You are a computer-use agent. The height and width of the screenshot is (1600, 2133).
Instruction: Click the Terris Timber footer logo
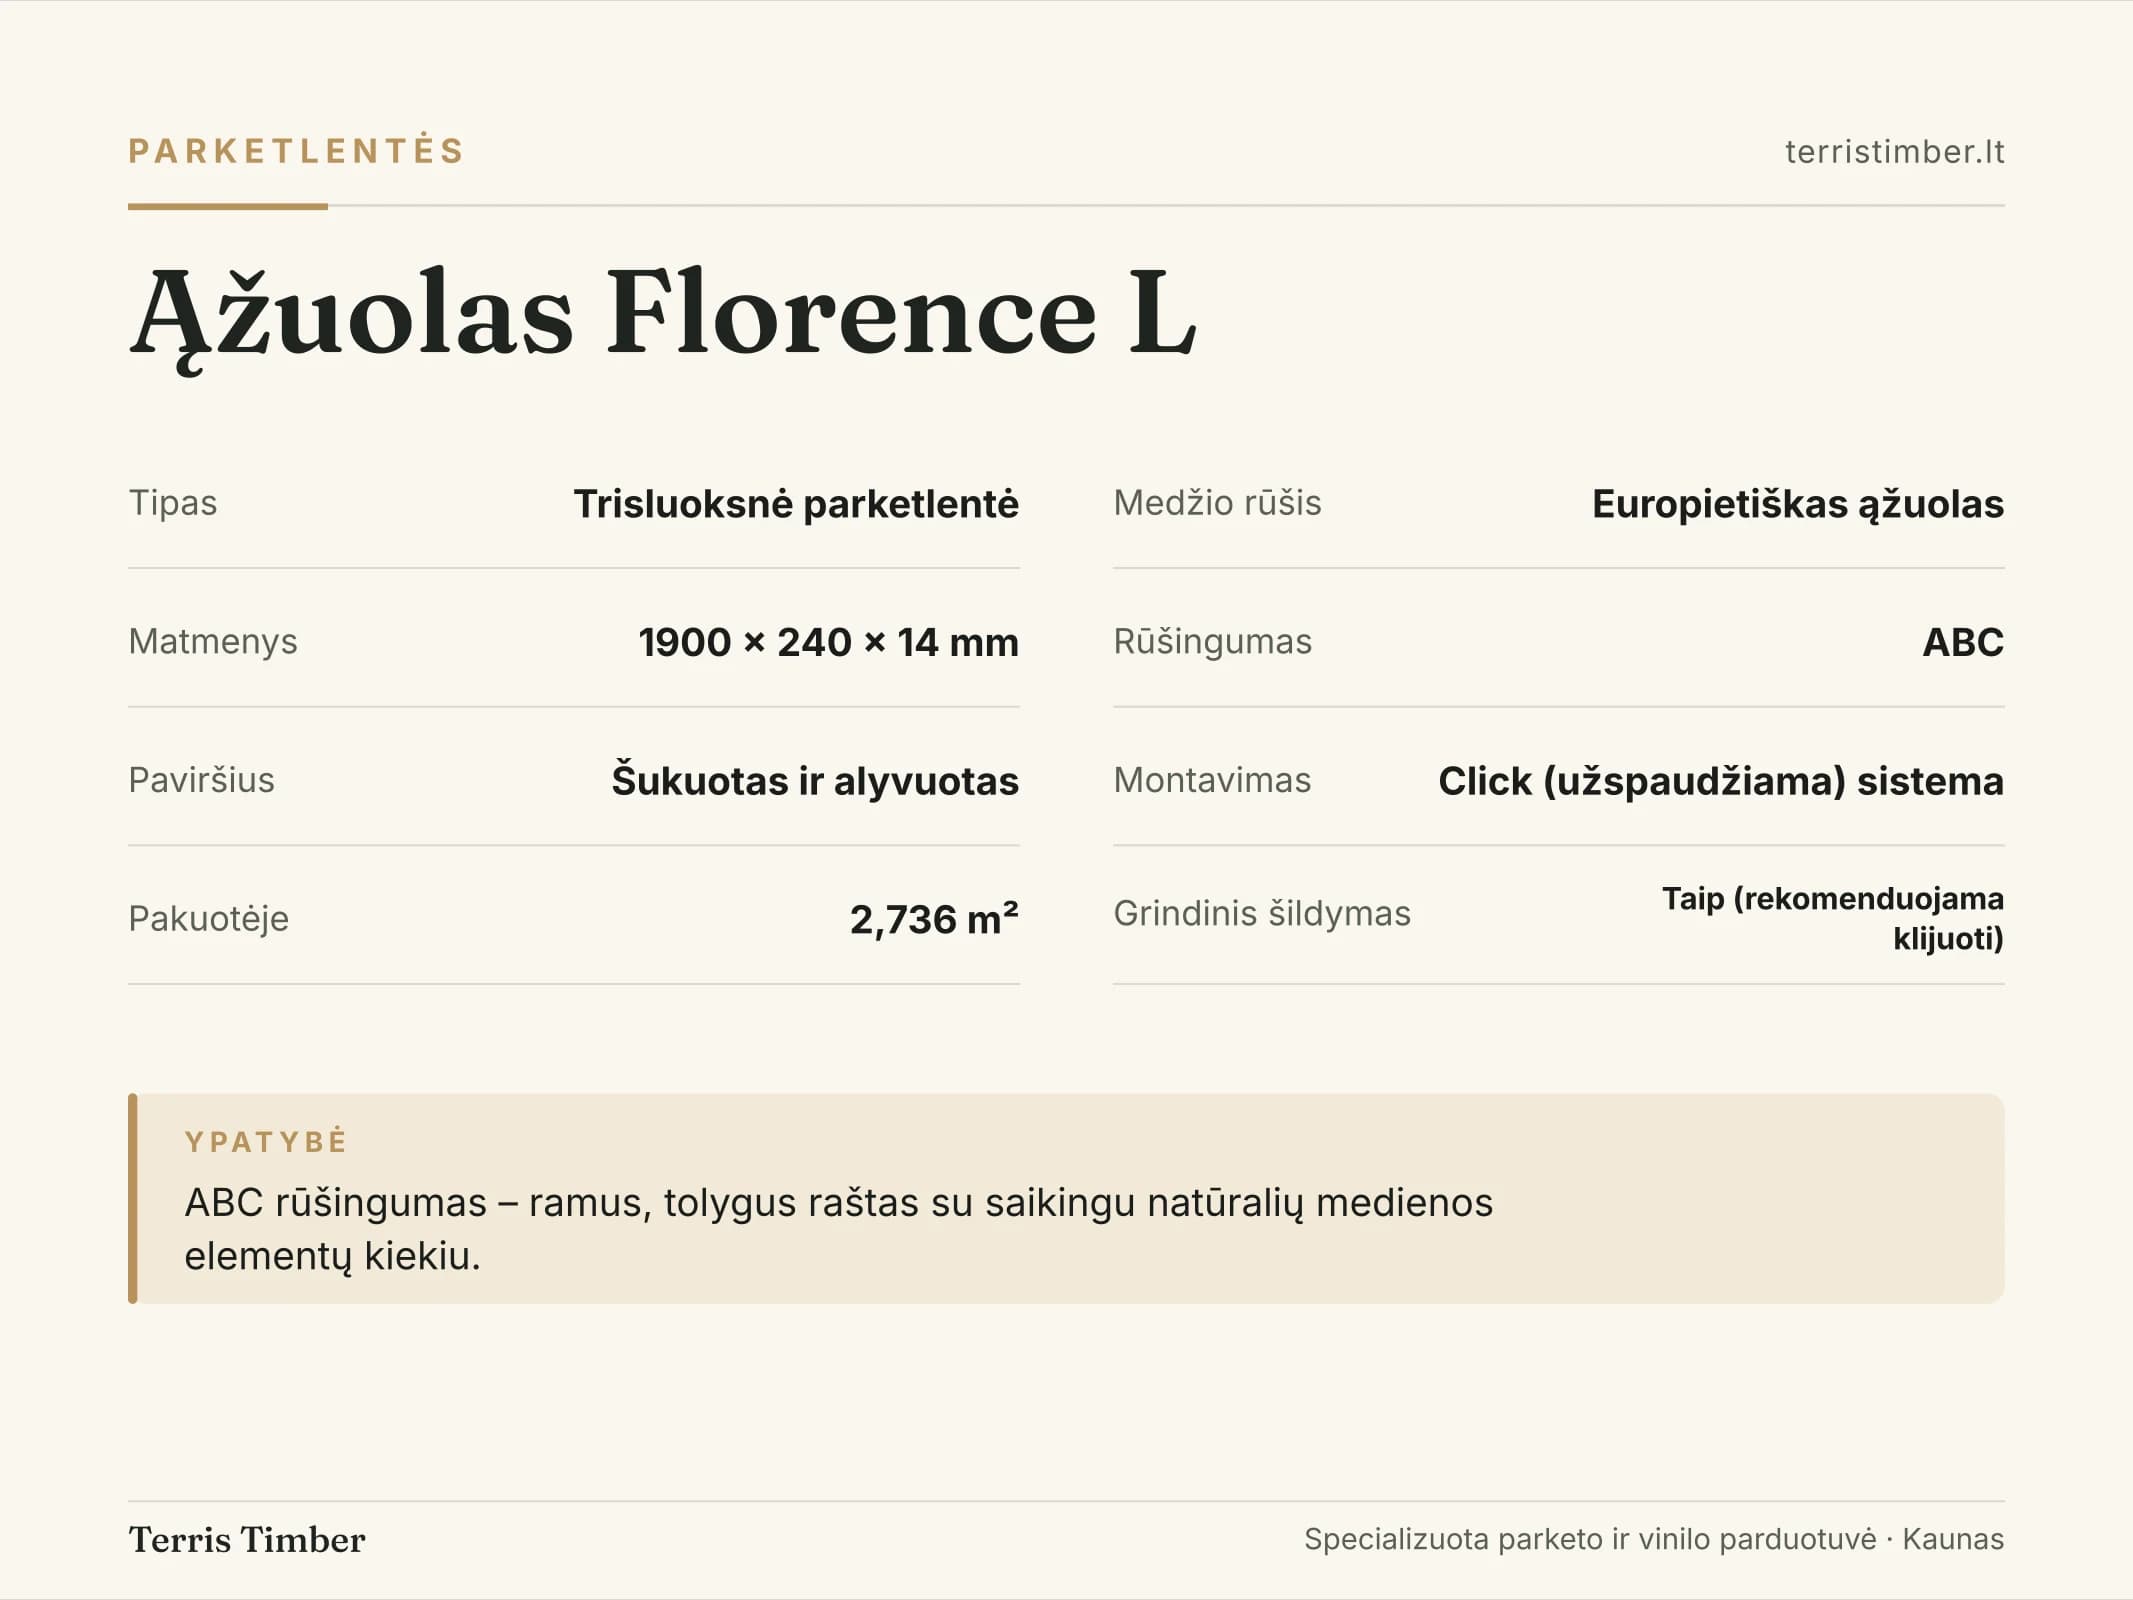(x=247, y=1540)
